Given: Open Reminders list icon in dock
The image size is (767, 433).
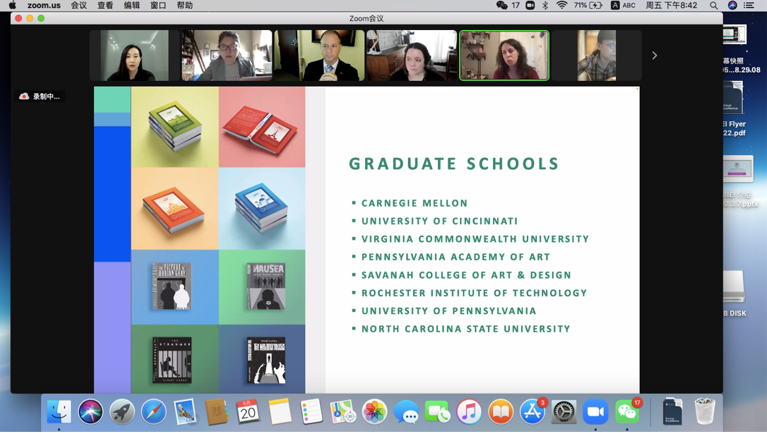Looking at the screenshot, I should pos(311,411).
